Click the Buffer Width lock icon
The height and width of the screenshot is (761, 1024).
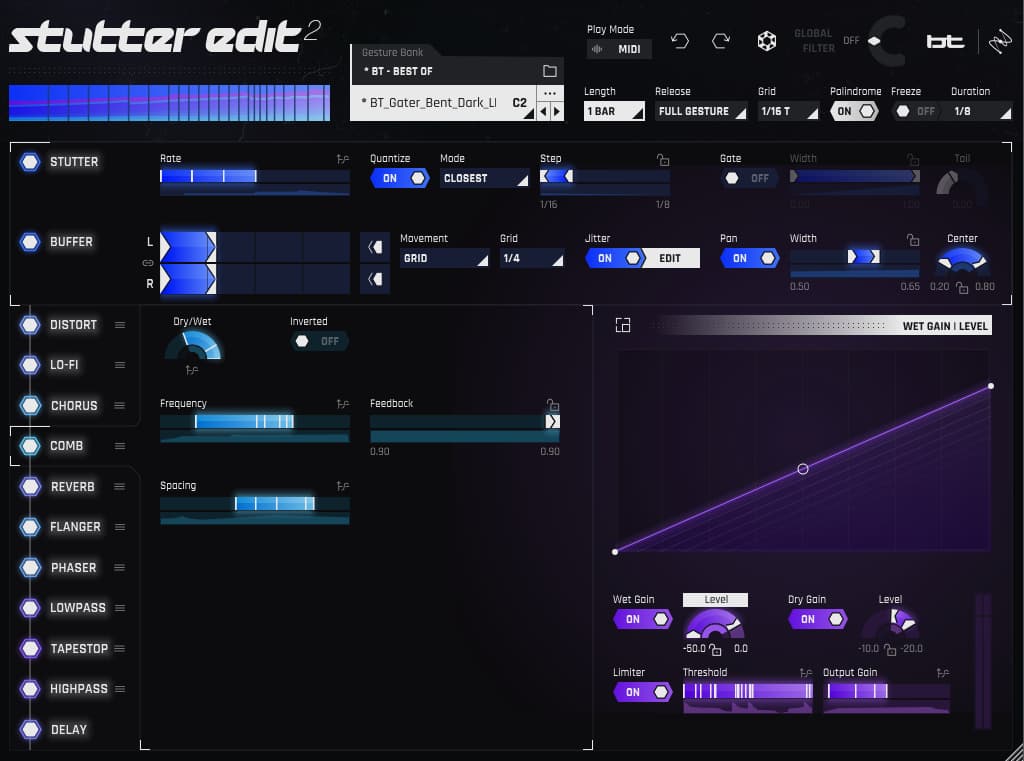pos(913,240)
